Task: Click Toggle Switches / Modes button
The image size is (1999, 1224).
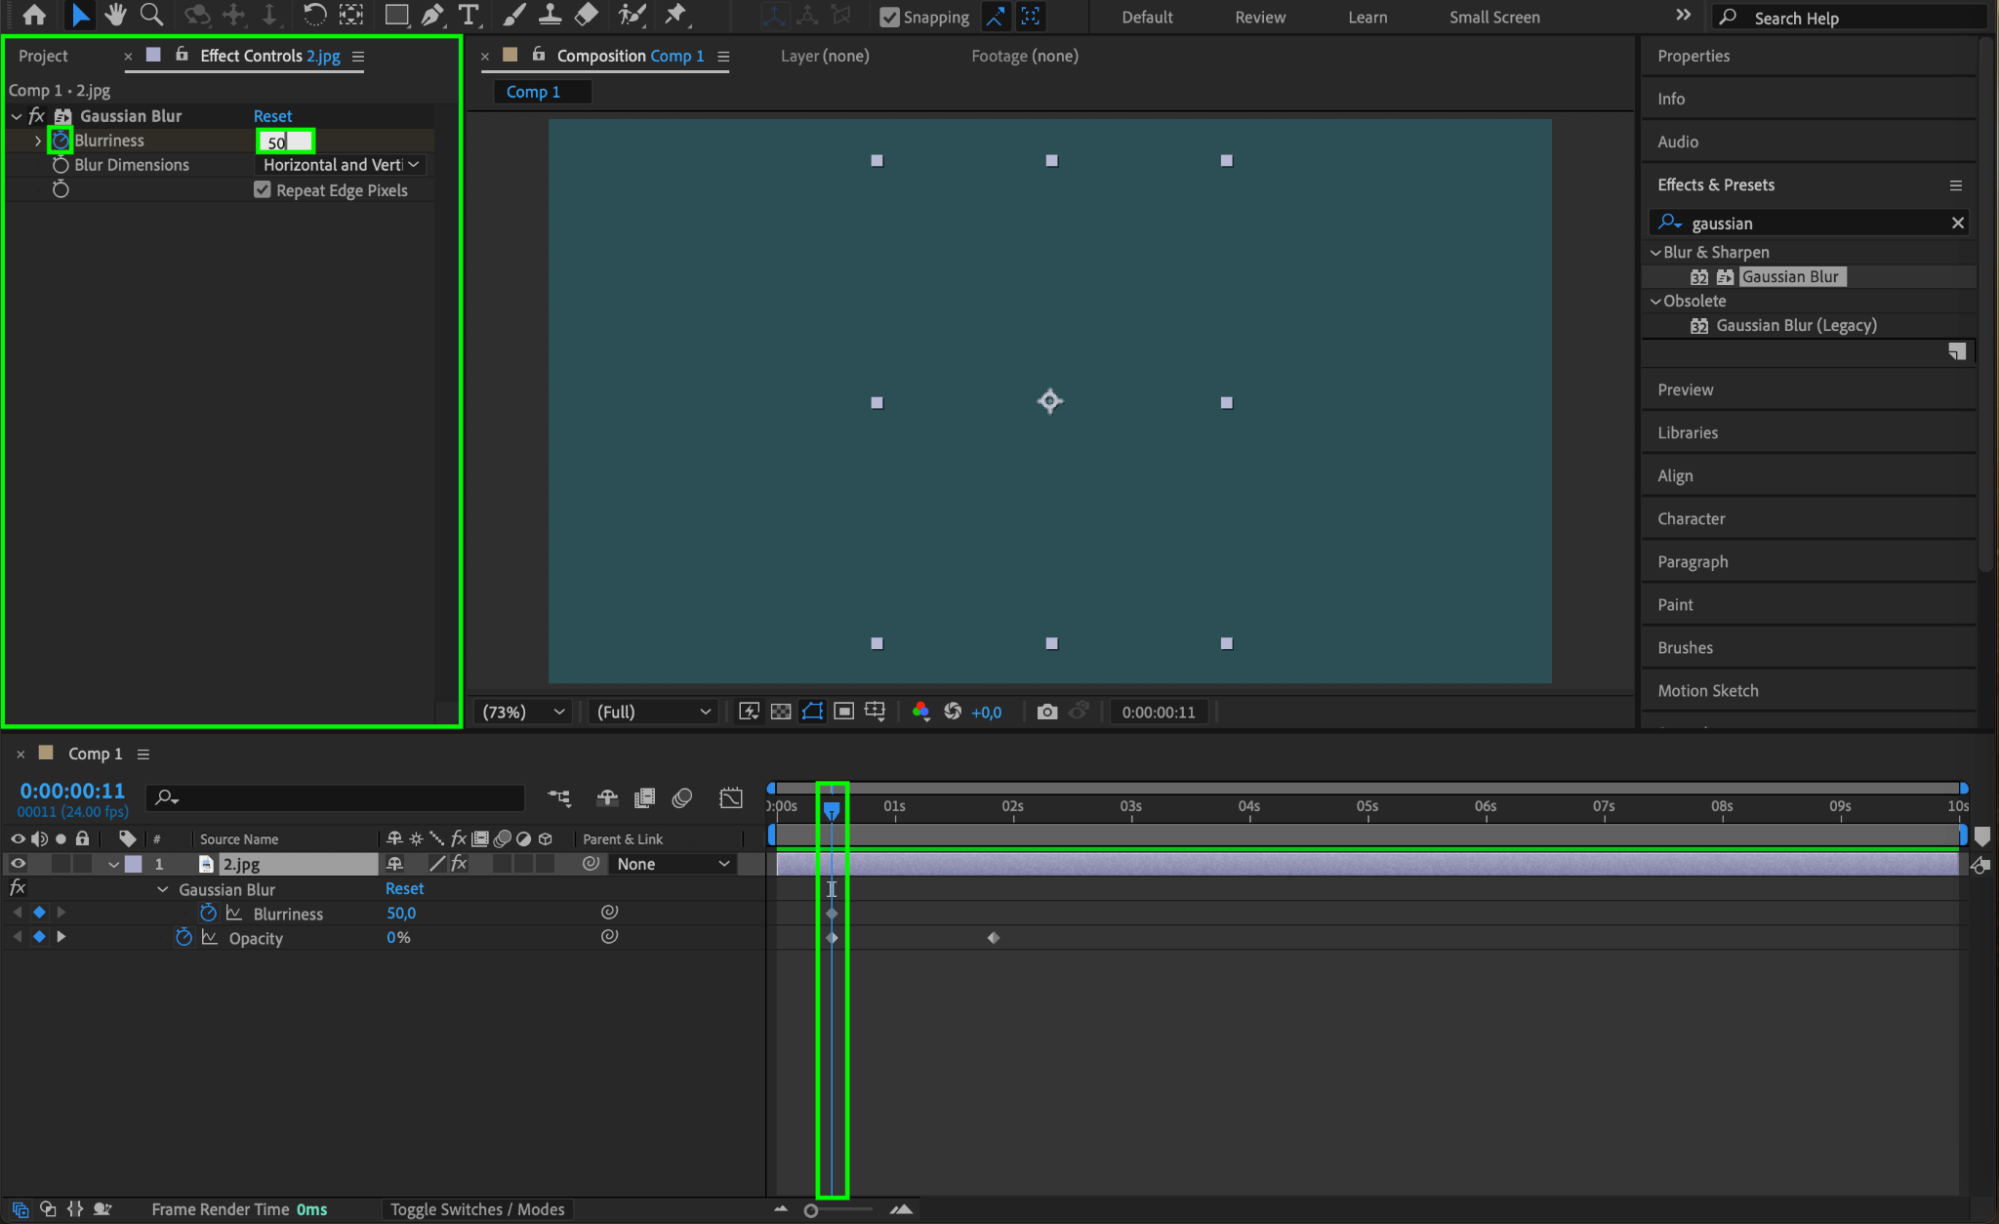Action: click(x=477, y=1209)
